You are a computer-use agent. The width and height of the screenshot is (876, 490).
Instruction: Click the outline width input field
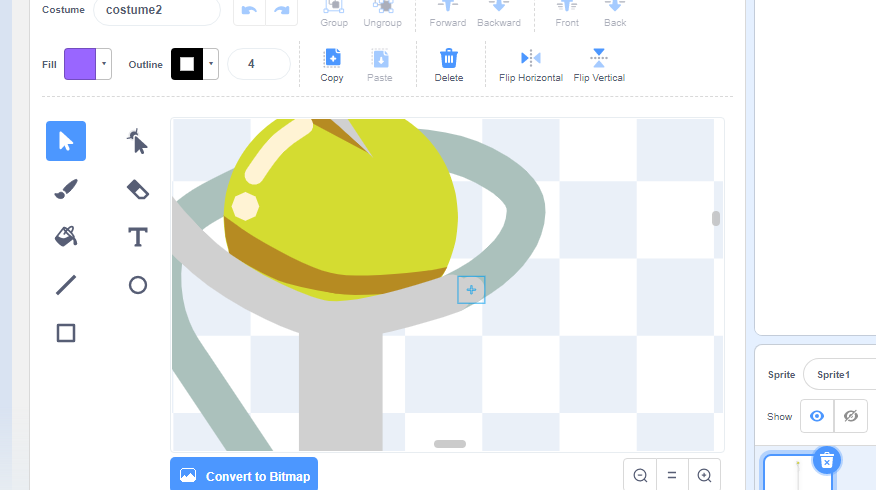pyautogui.click(x=258, y=64)
